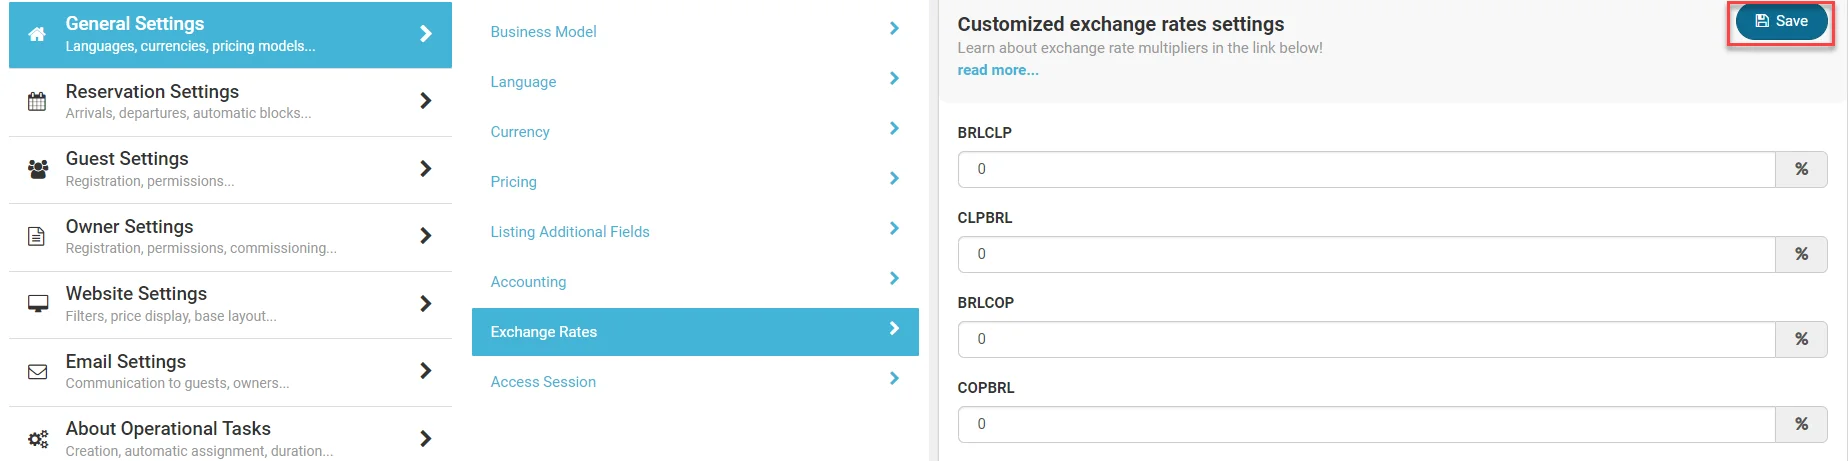Expand Reservation Settings chevron arrow

[426, 101]
